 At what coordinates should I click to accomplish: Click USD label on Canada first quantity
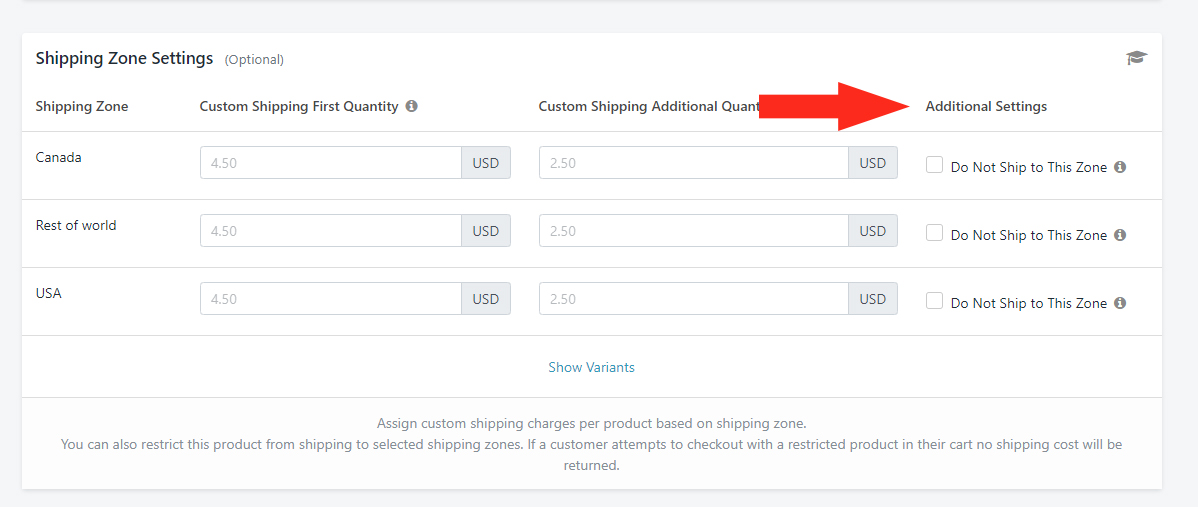[486, 163]
